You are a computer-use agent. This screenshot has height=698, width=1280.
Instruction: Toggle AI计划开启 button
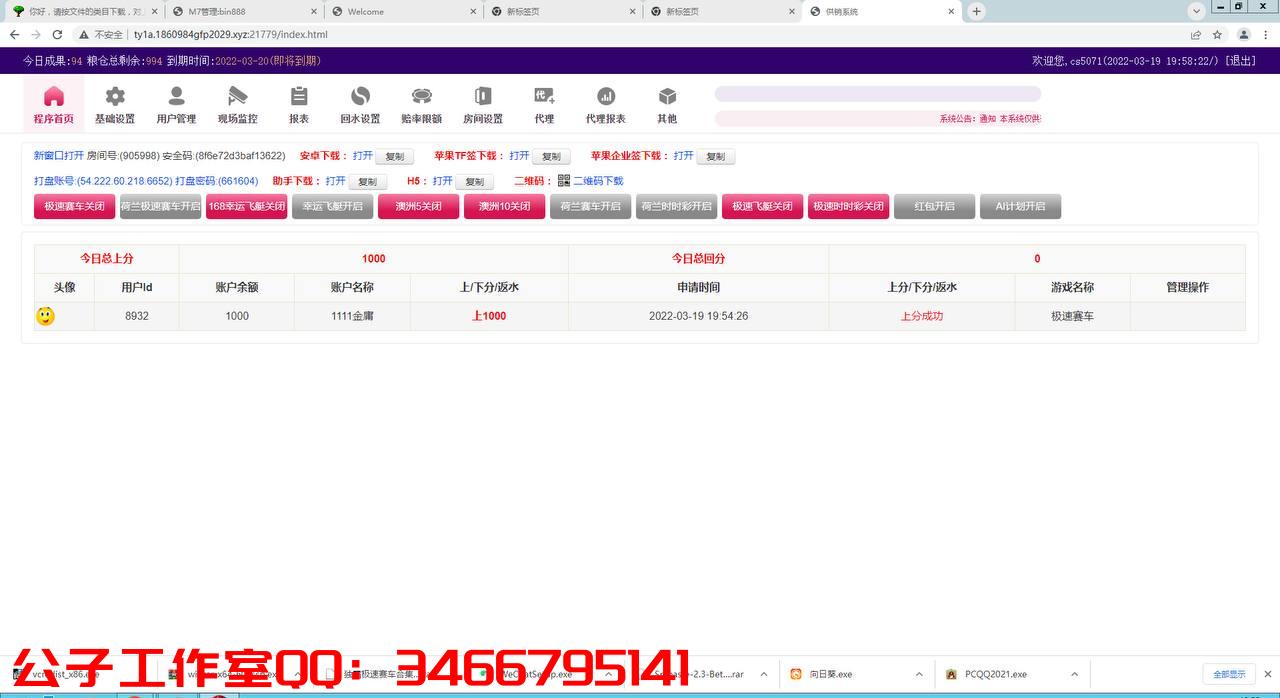point(1020,206)
